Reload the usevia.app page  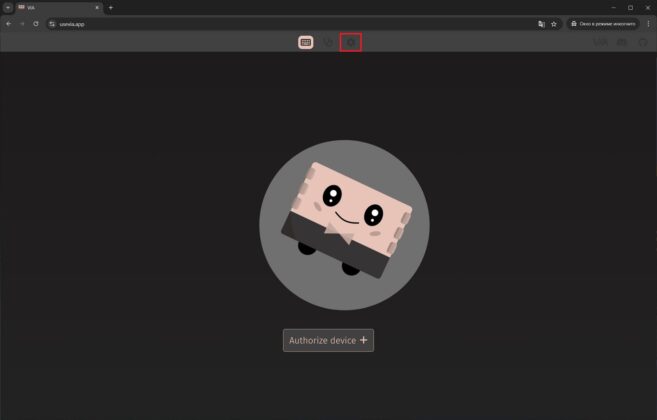[36, 24]
